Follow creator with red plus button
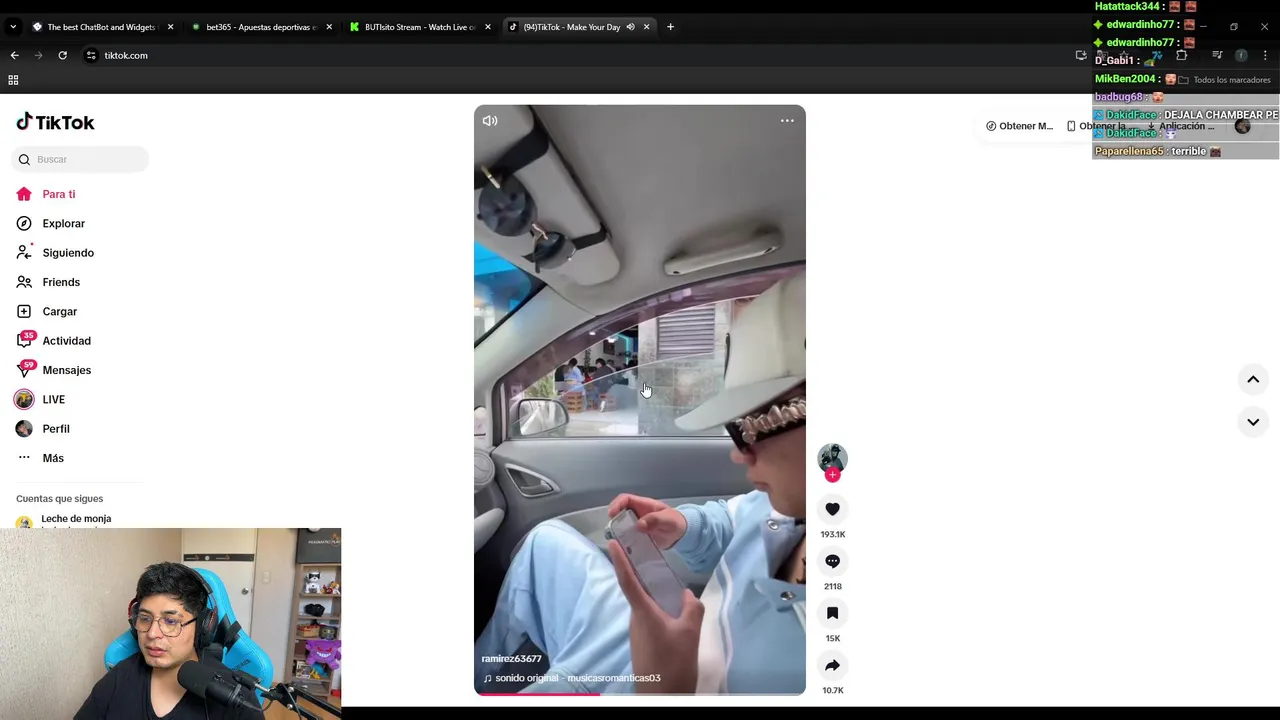This screenshot has width=1280, height=720. [x=832, y=475]
